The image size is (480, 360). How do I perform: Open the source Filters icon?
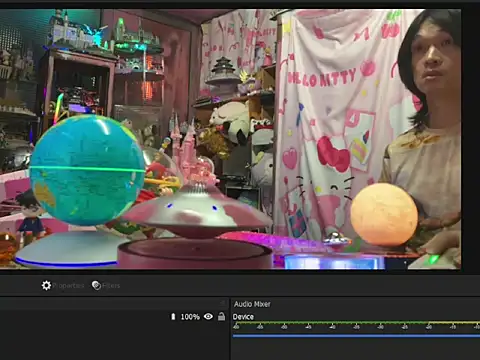96,285
